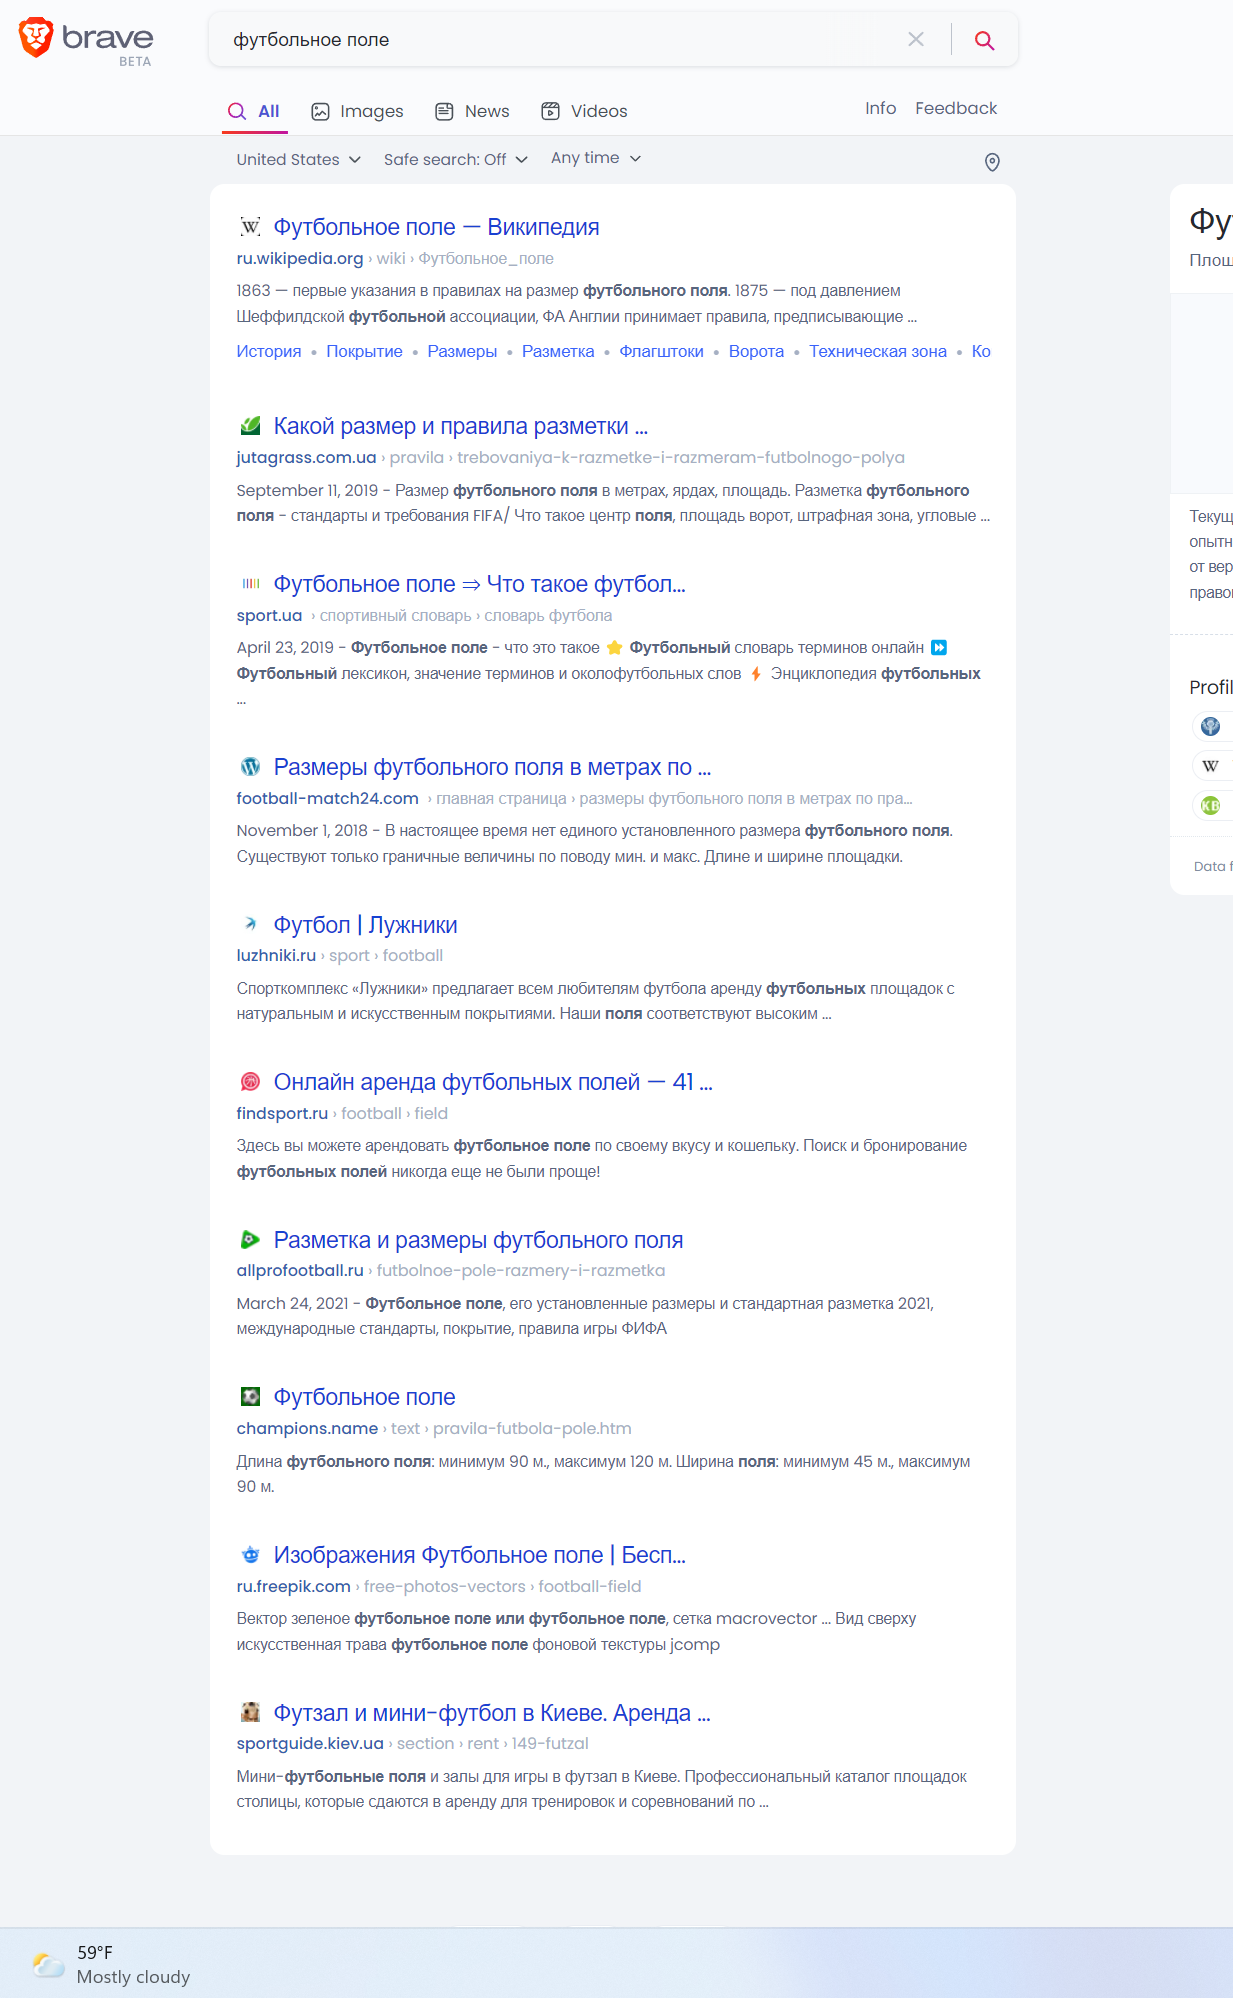This screenshot has width=1233, height=1998.
Task: Switch to the Videos tab
Action: pos(584,111)
